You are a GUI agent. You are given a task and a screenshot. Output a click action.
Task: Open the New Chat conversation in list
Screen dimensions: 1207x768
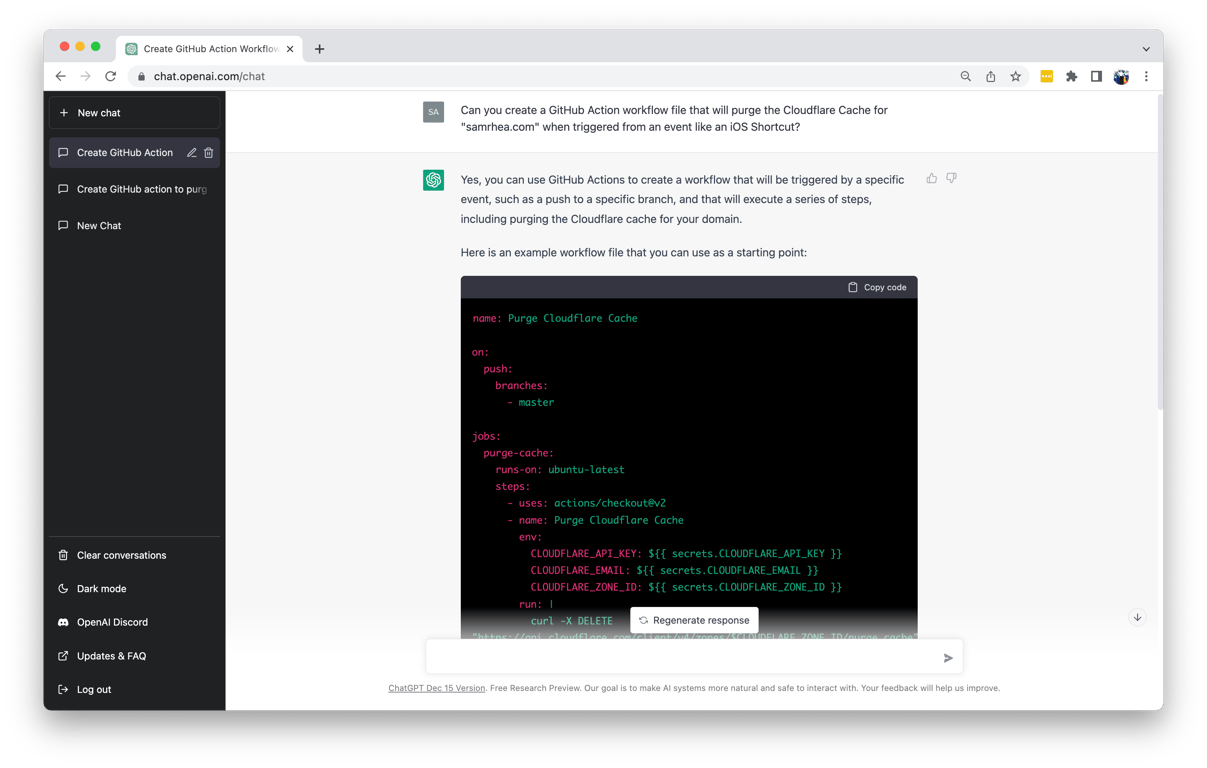(x=134, y=226)
